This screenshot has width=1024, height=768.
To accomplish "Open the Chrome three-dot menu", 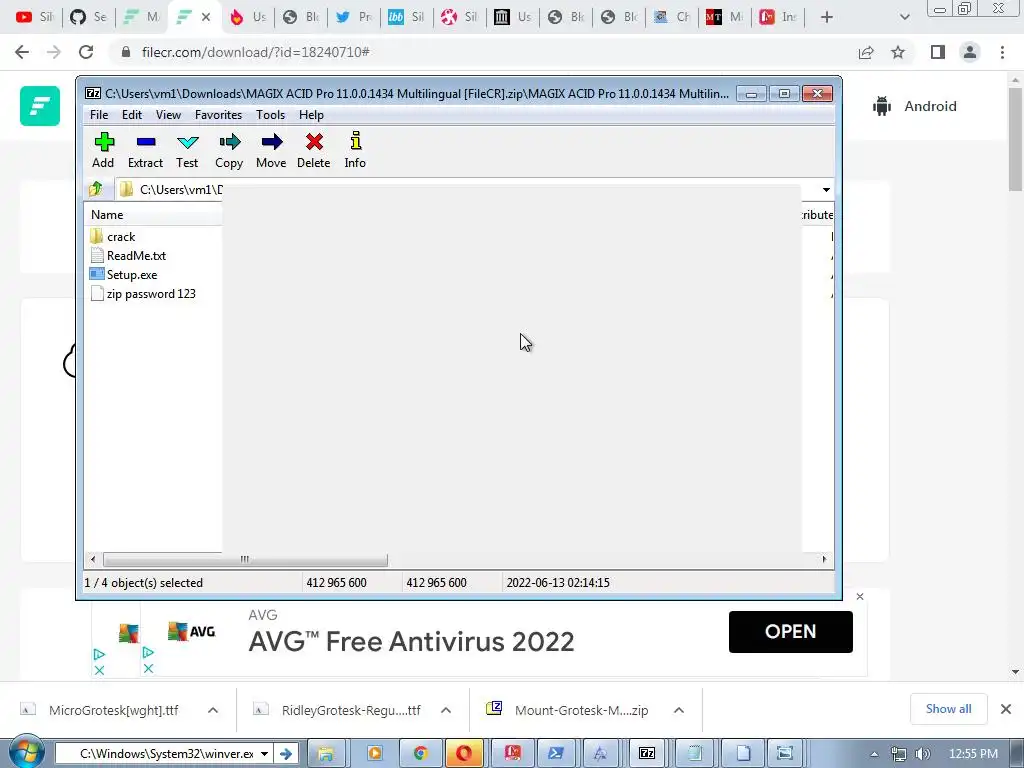I will (1002, 52).
